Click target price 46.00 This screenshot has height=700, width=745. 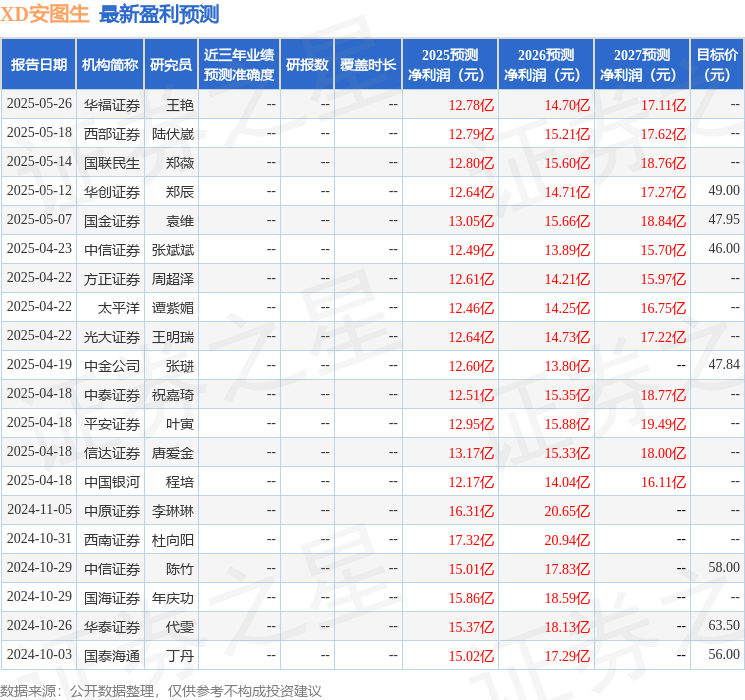point(724,249)
